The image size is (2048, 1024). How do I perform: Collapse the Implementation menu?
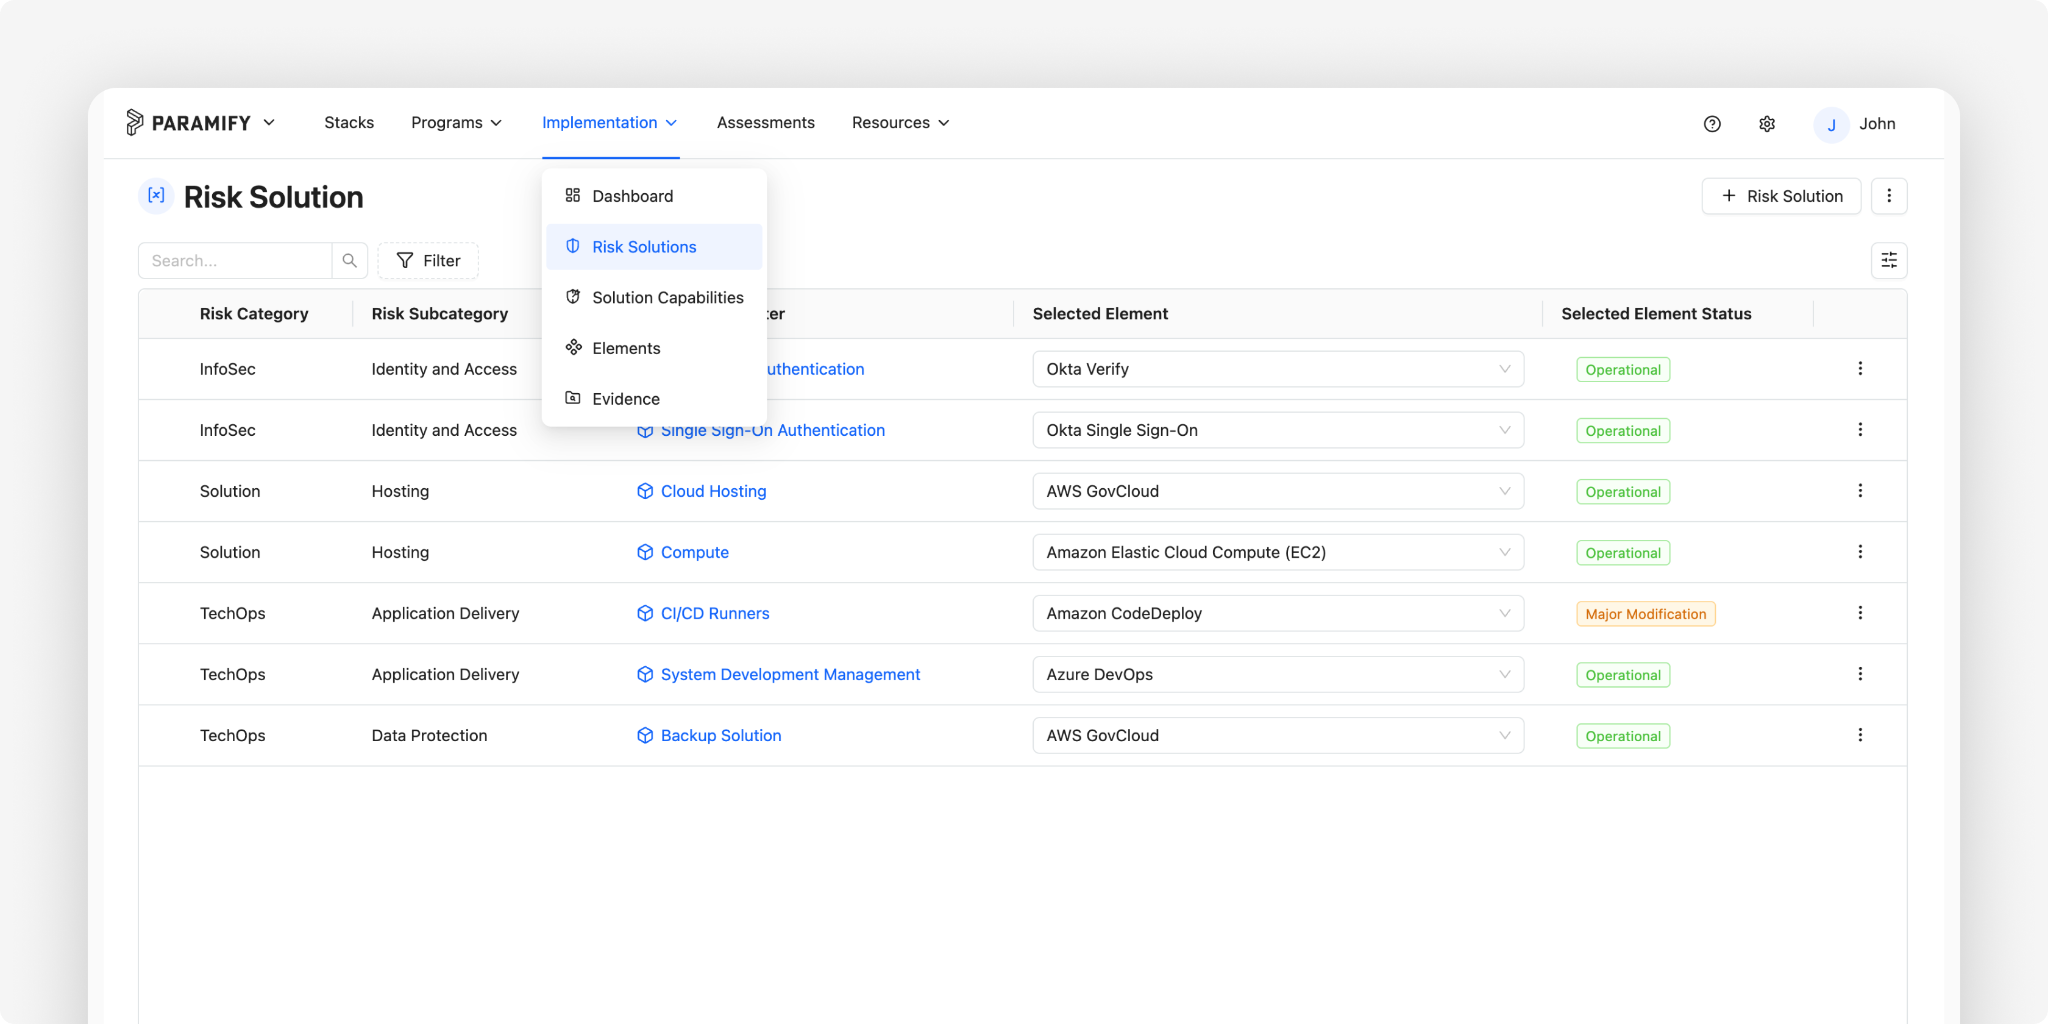click(x=610, y=122)
